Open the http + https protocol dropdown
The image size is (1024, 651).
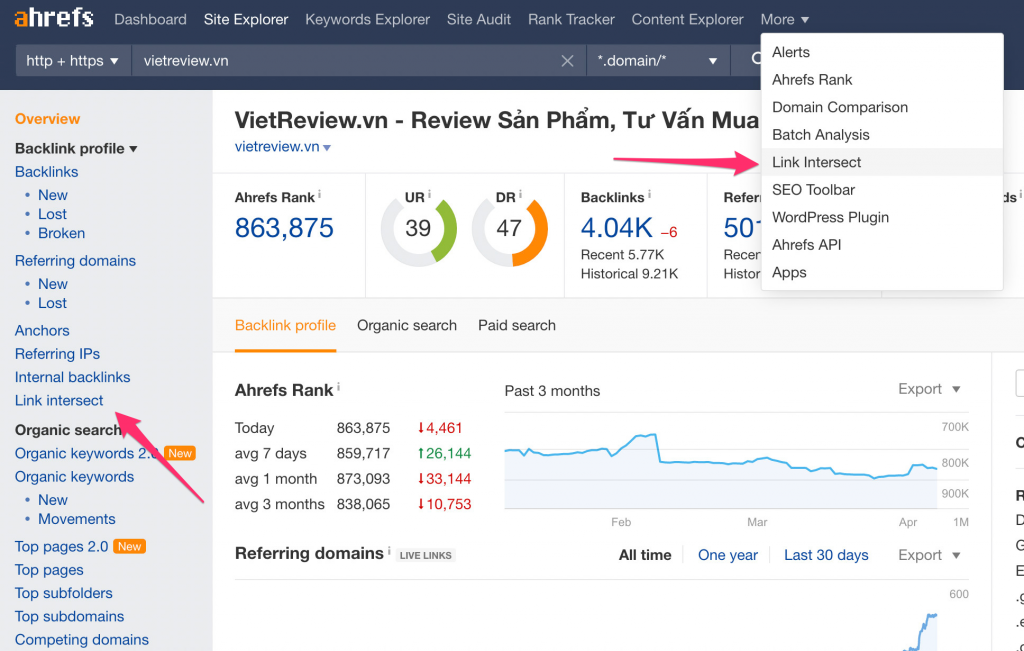(x=72, y=61)
